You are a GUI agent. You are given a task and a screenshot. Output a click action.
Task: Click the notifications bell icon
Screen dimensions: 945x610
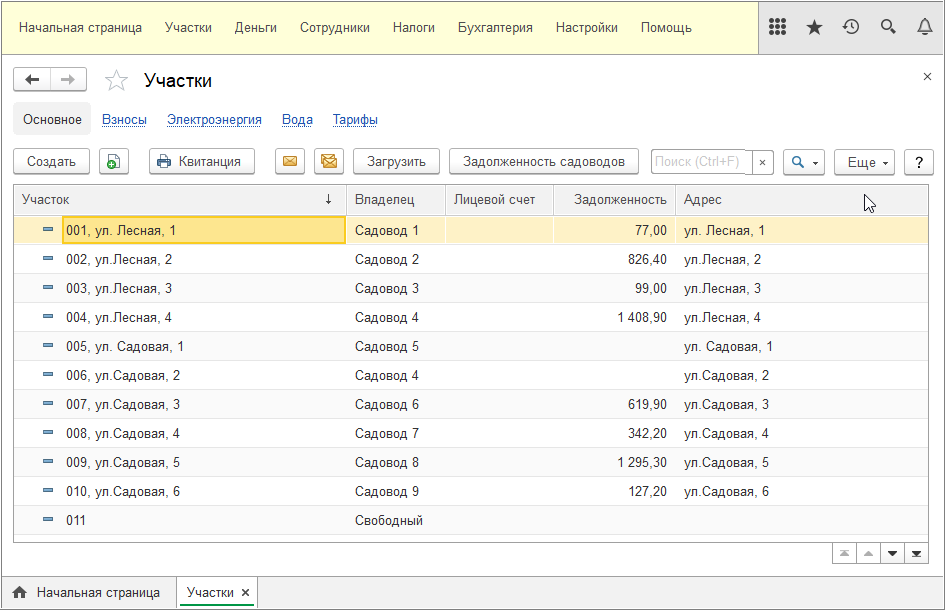tap(924, 27)
